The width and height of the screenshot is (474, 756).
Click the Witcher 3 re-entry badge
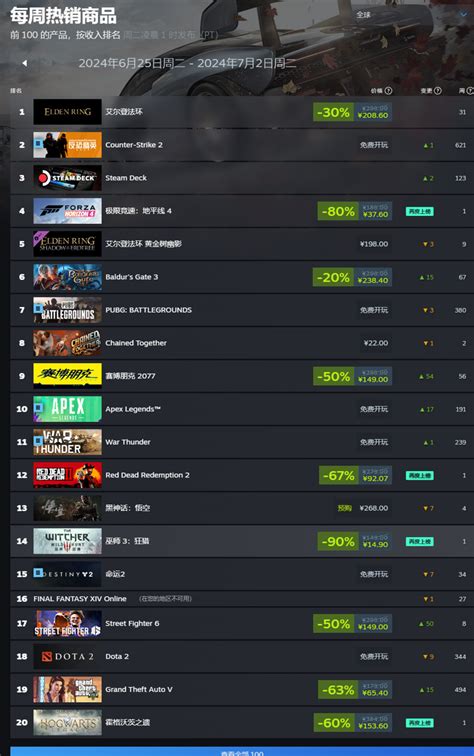(x=420, y=541)
